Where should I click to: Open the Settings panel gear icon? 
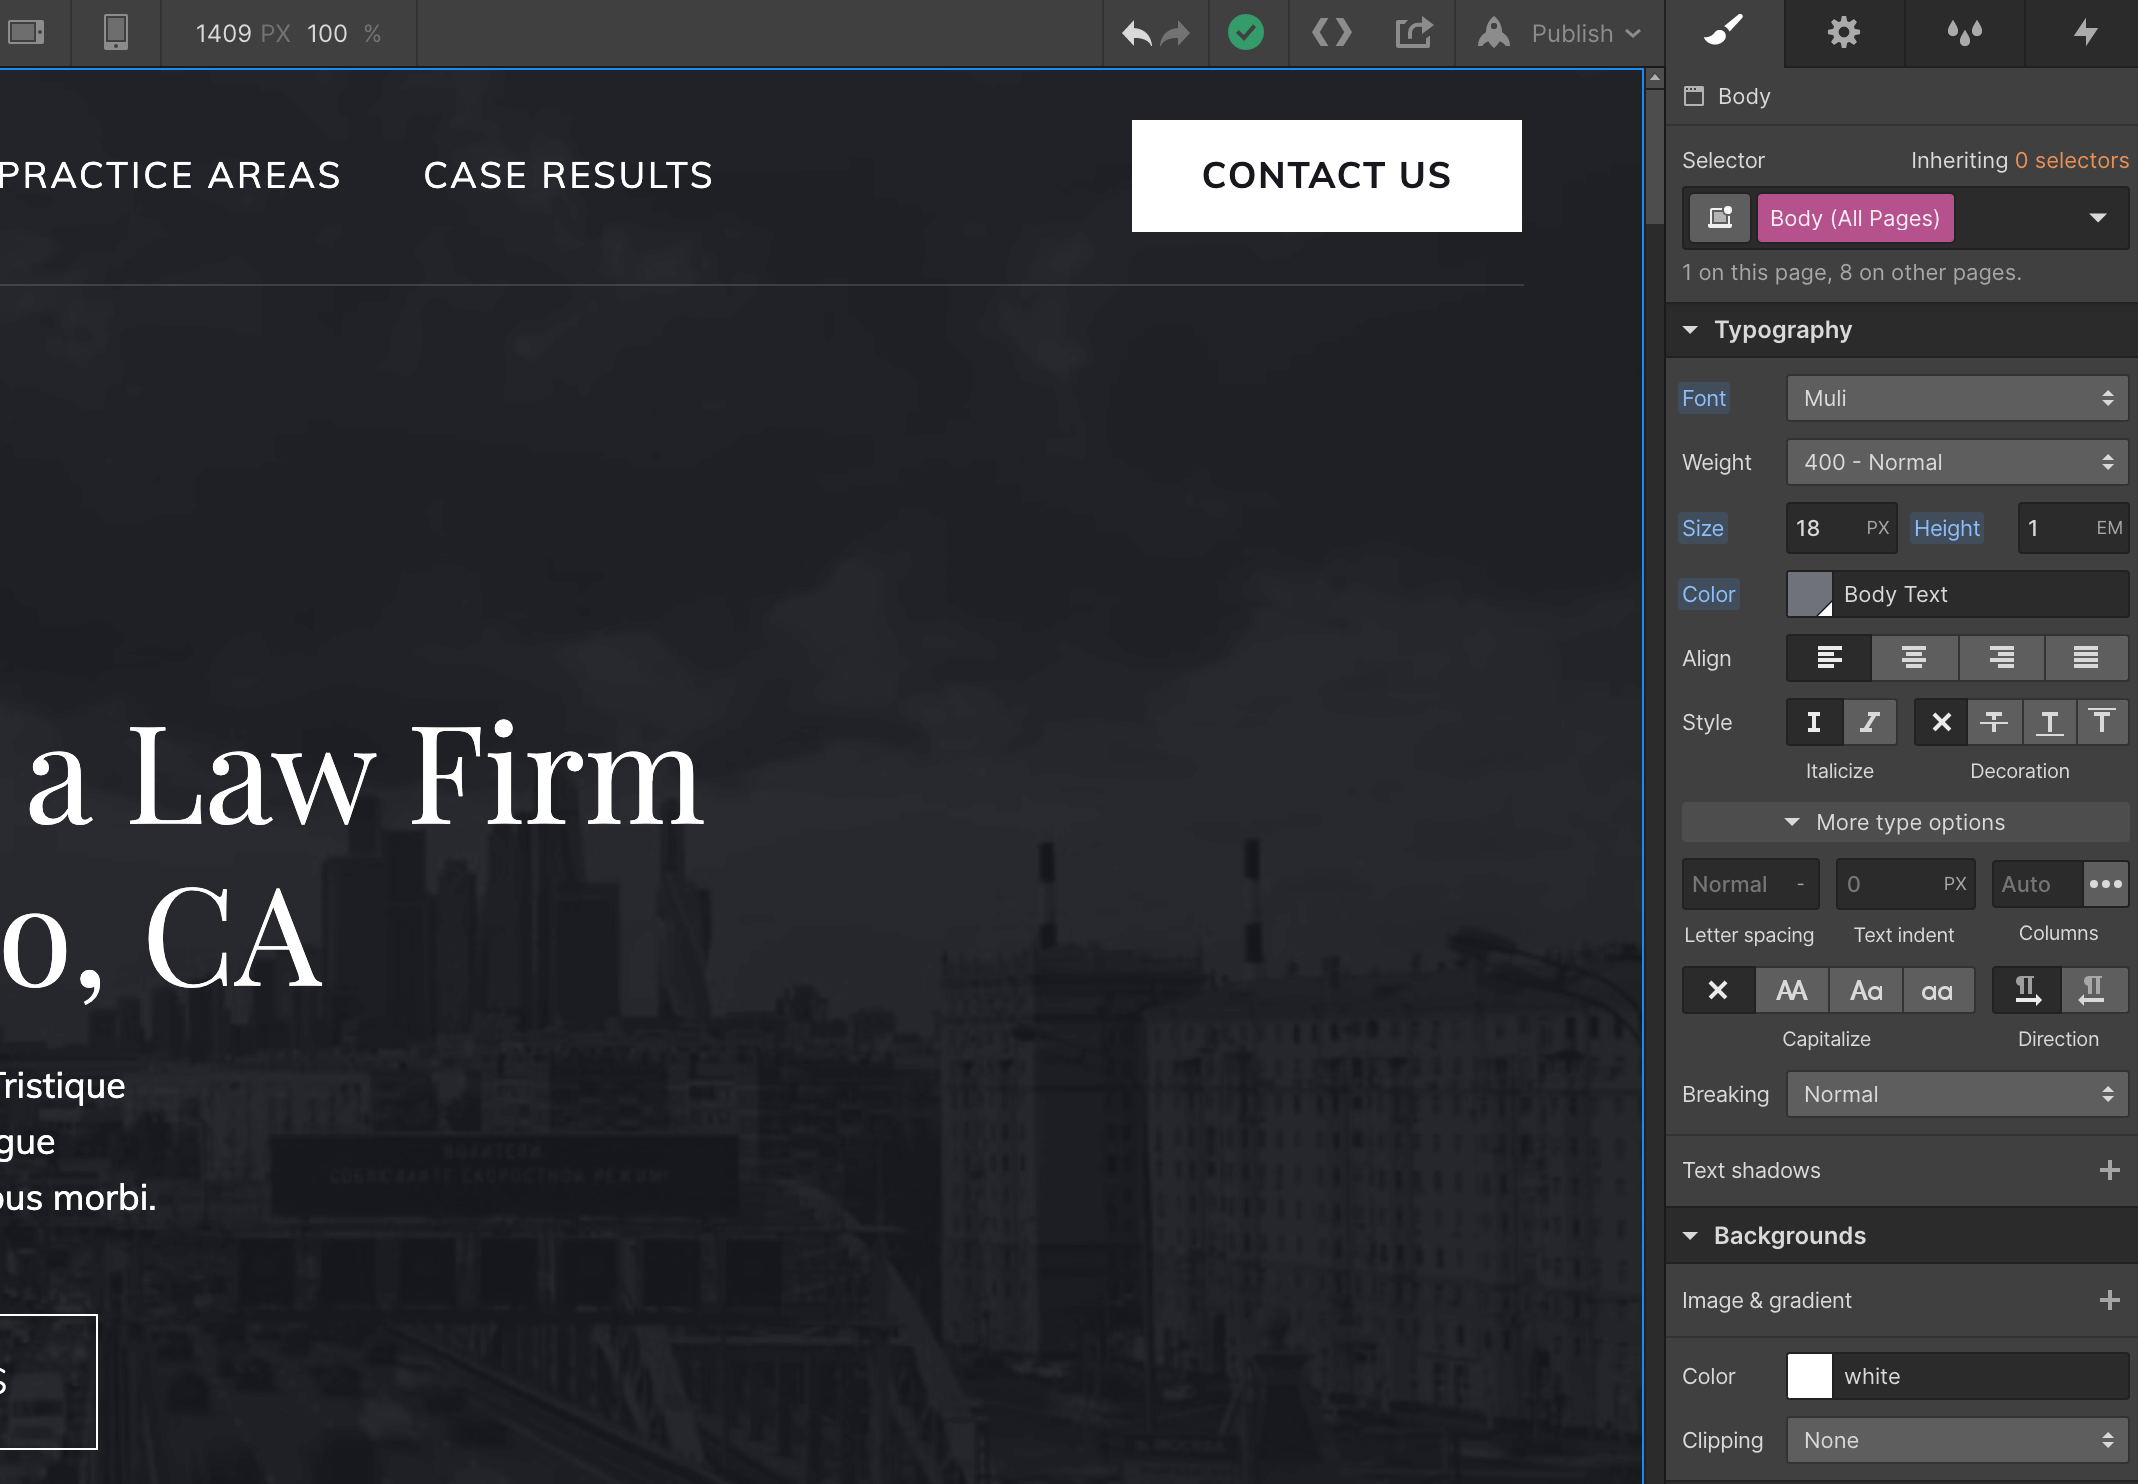pyautogui.click(x=1843, y=33)
